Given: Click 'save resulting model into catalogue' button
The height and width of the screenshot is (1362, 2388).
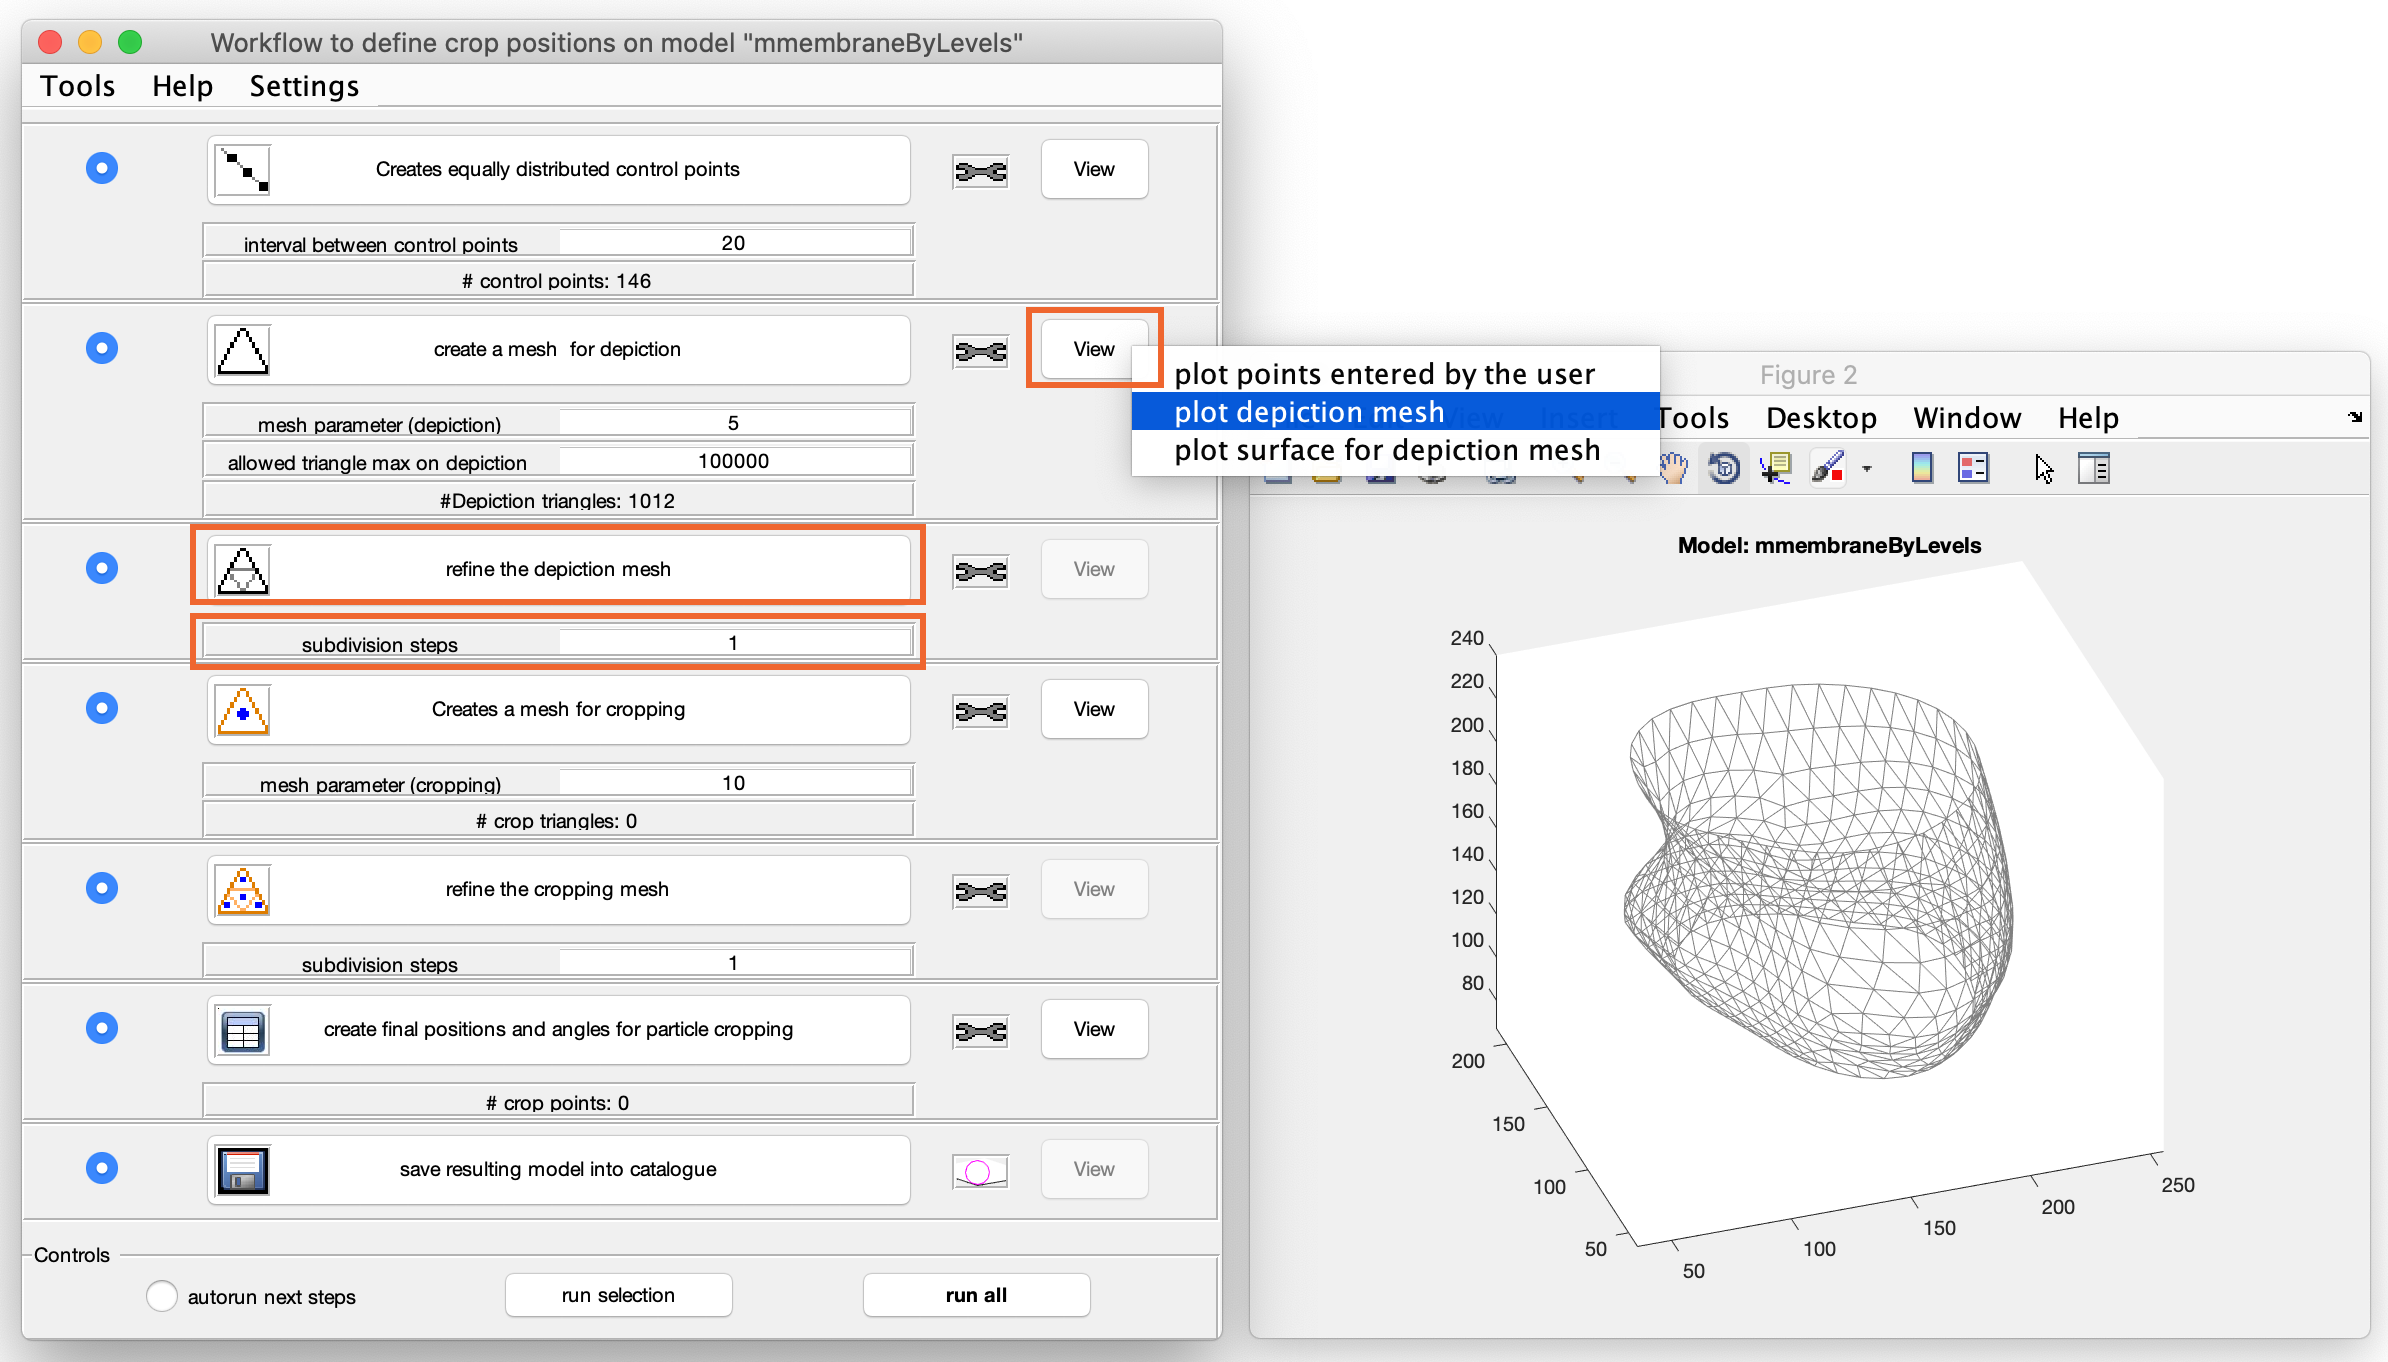Looking at the screenshot, I should (558, 1170).
